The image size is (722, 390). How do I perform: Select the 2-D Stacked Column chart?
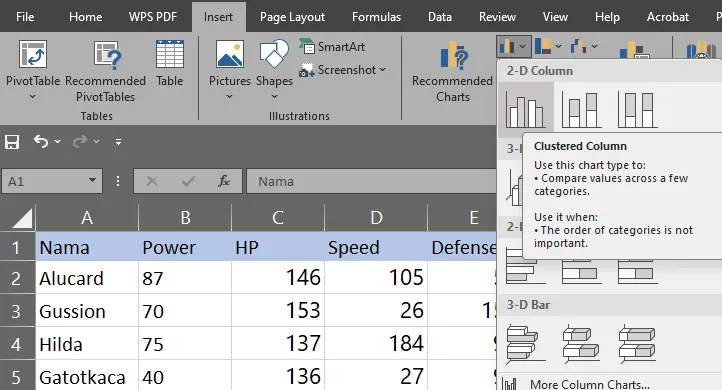pos(581,109)
